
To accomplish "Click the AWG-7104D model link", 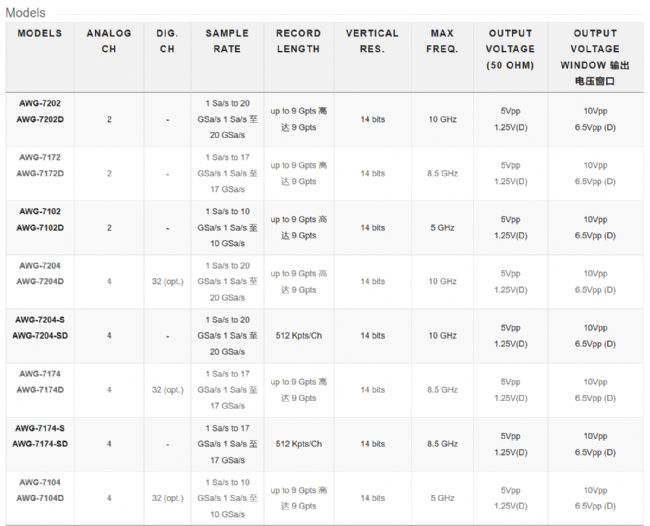I will coord(40,498).
